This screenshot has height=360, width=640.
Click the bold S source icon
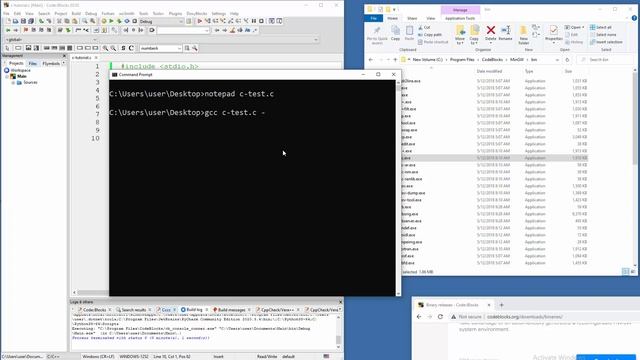point(123,48)
